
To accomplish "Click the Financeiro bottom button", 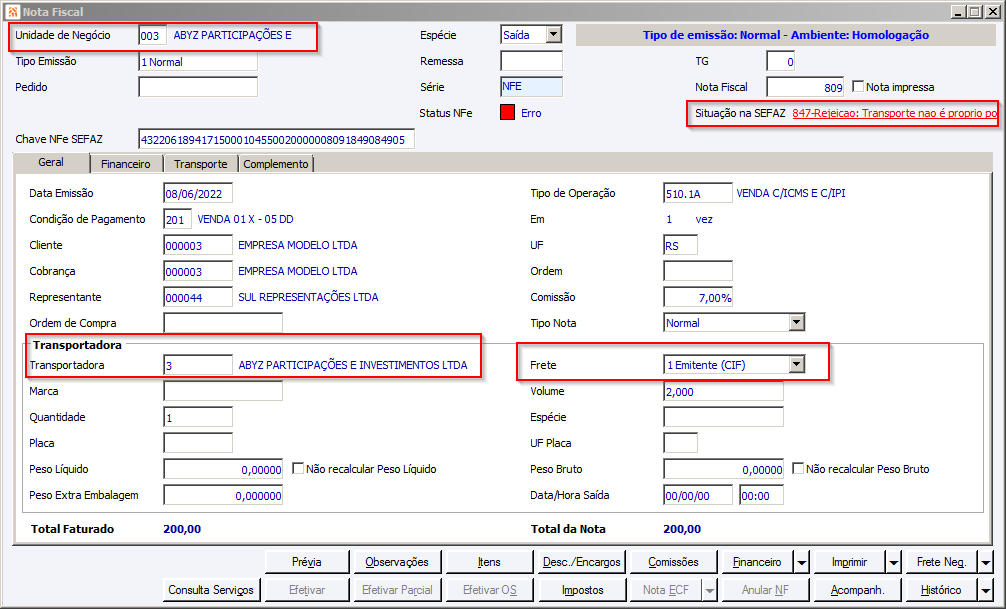I will tap(757, 562).
